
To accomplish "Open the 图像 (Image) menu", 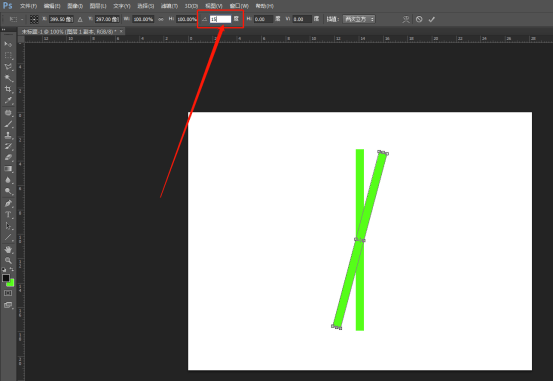I will [x=75, y=6].
